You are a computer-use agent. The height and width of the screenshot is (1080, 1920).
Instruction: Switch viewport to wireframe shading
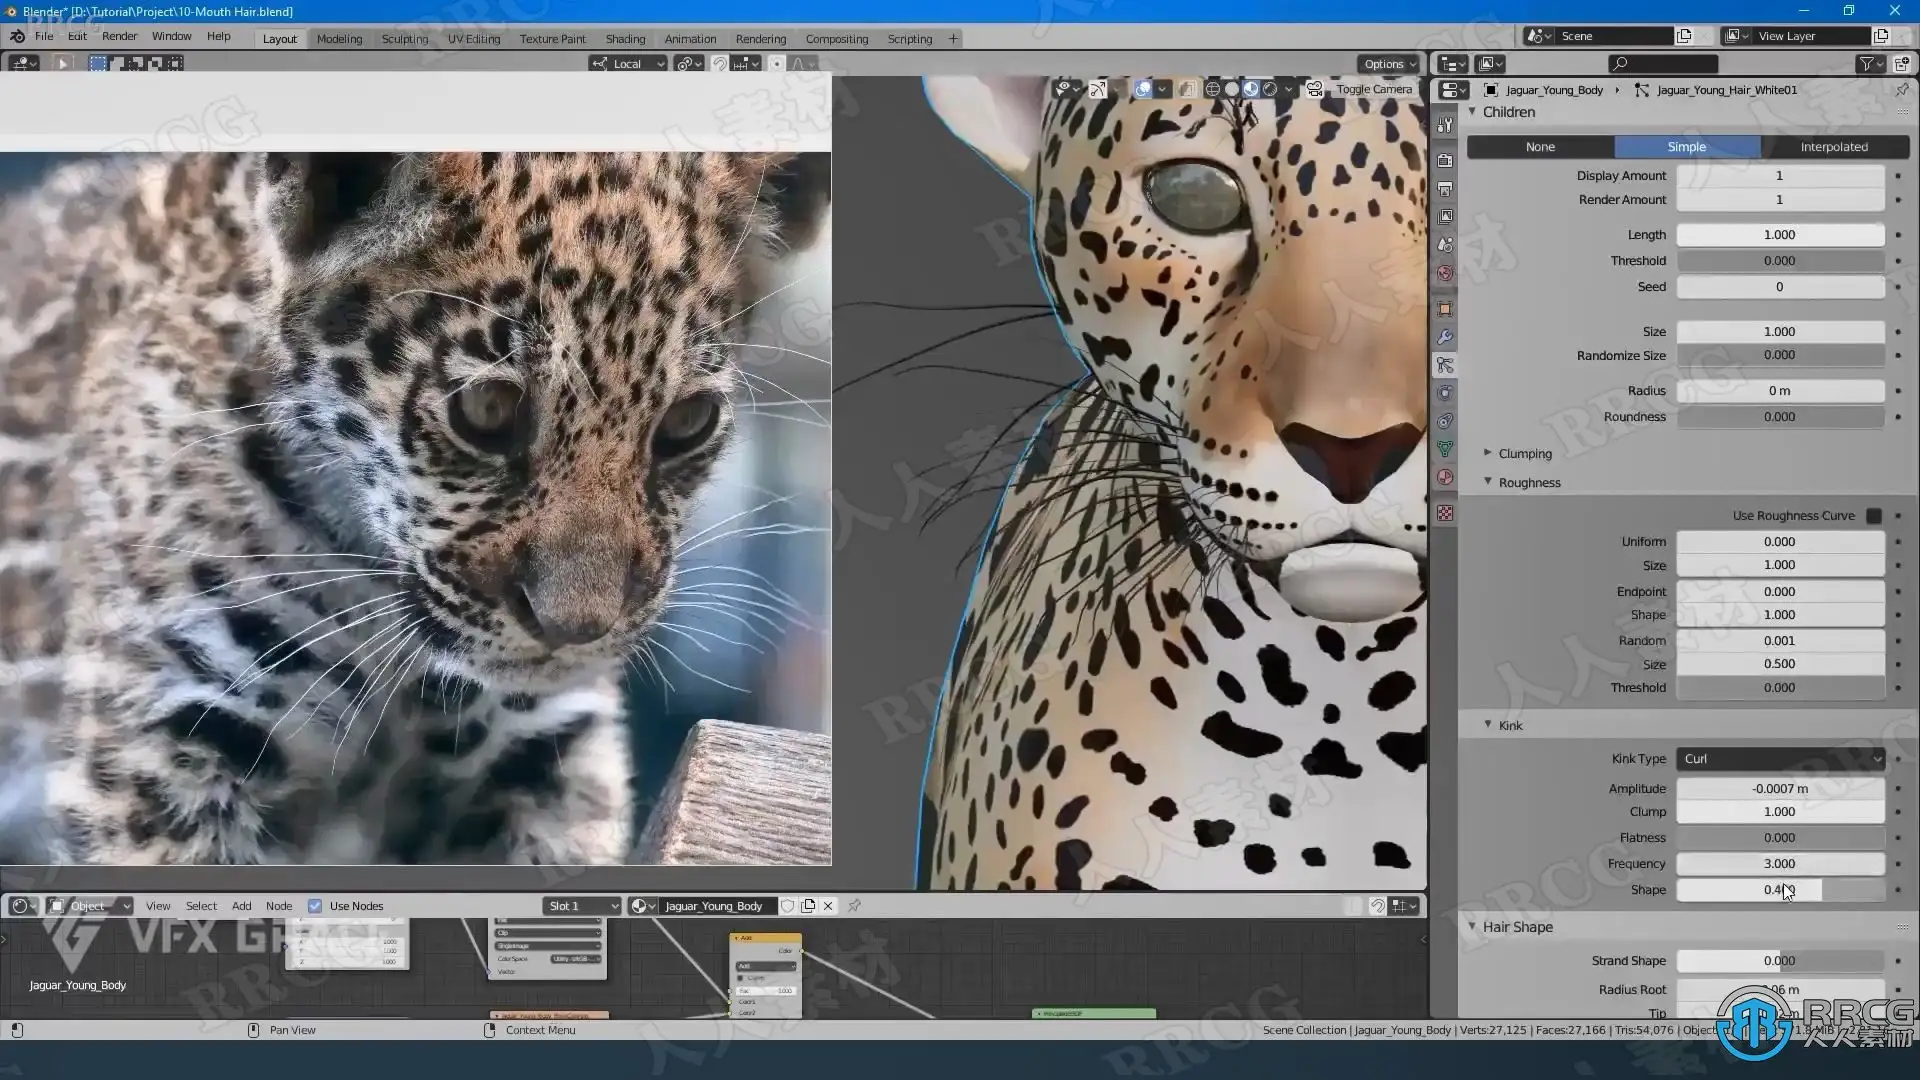click(x=1212, y=89)
